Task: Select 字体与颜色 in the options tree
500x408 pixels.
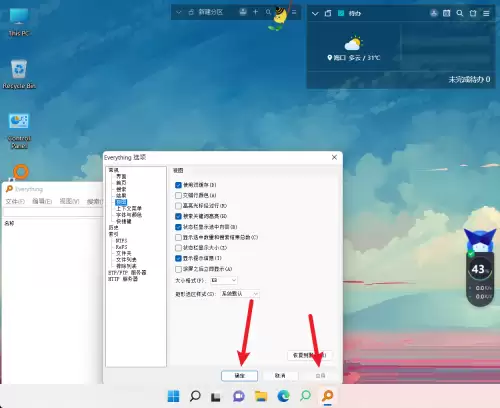Action: click(129, 215)
